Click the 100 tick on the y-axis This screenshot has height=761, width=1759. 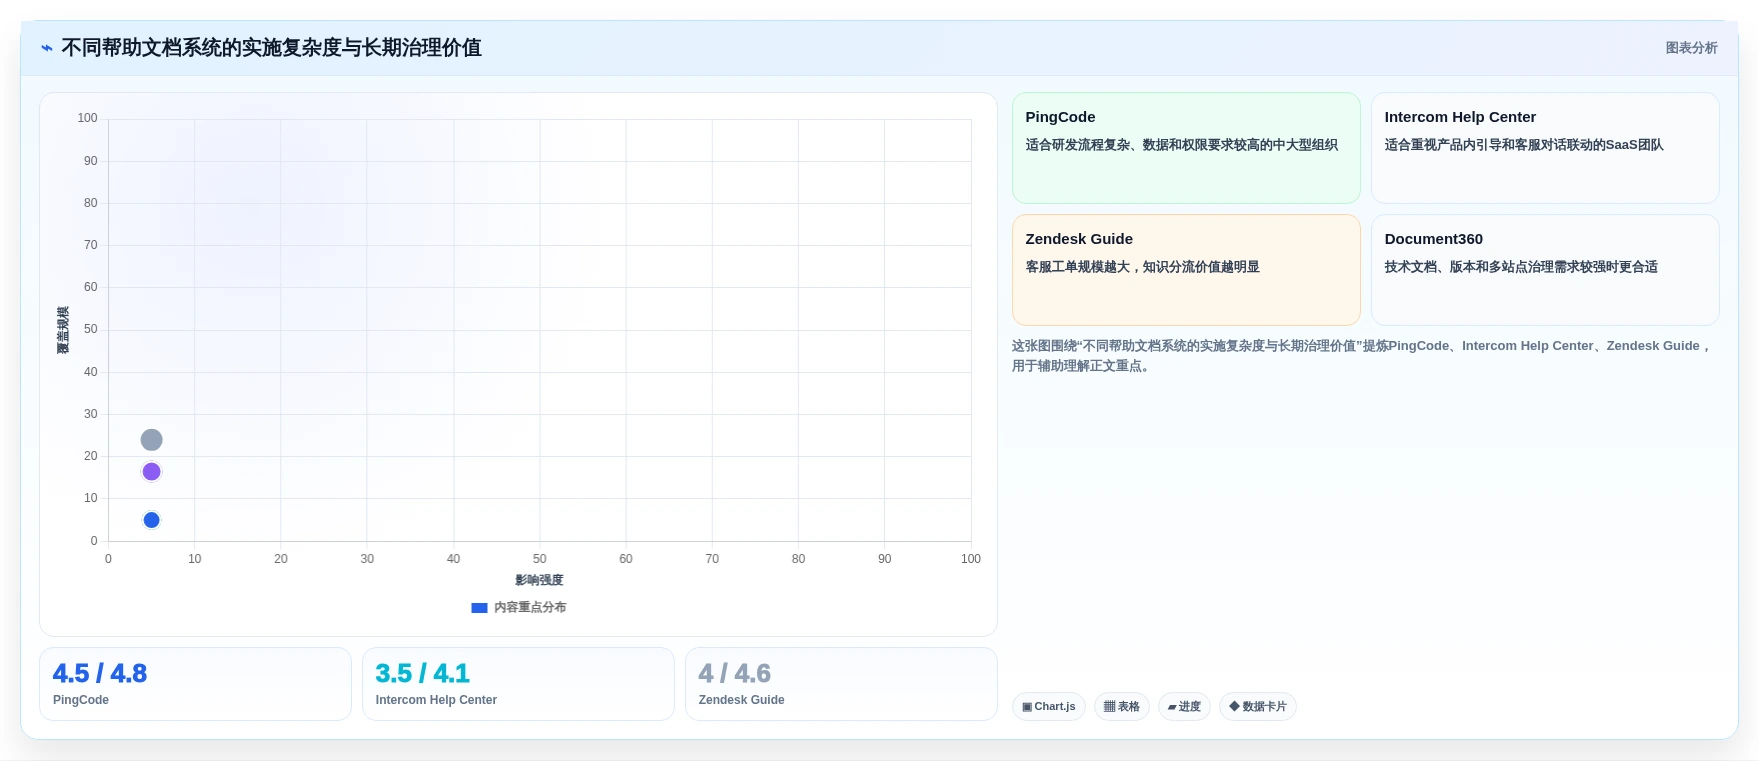pyautogui.click(x=88, y=118)
